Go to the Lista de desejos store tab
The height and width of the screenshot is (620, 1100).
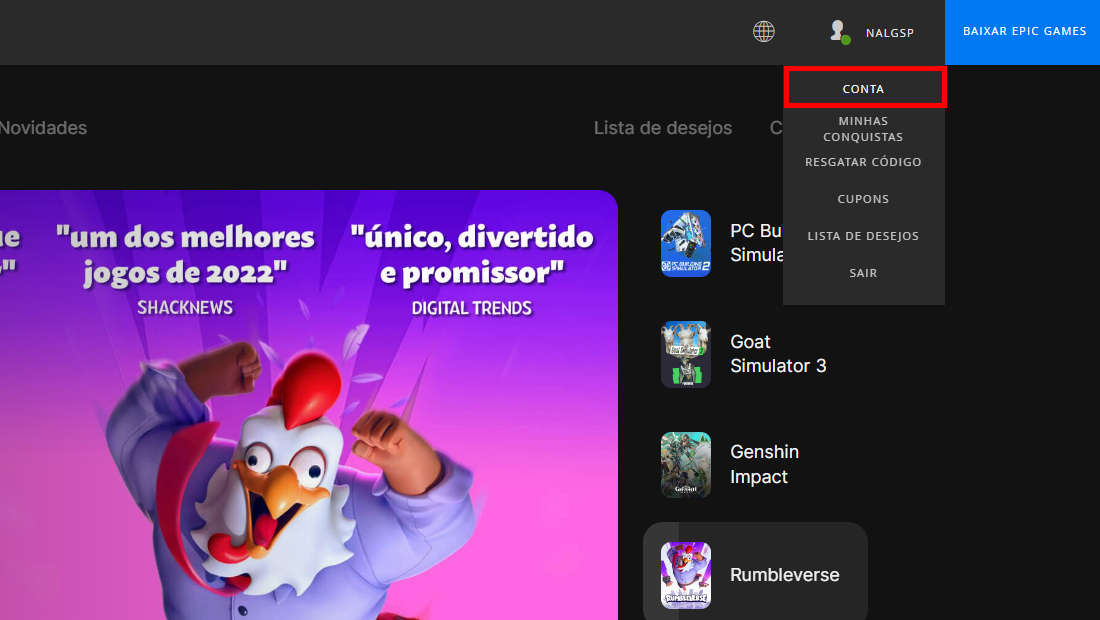click(663, 128)
